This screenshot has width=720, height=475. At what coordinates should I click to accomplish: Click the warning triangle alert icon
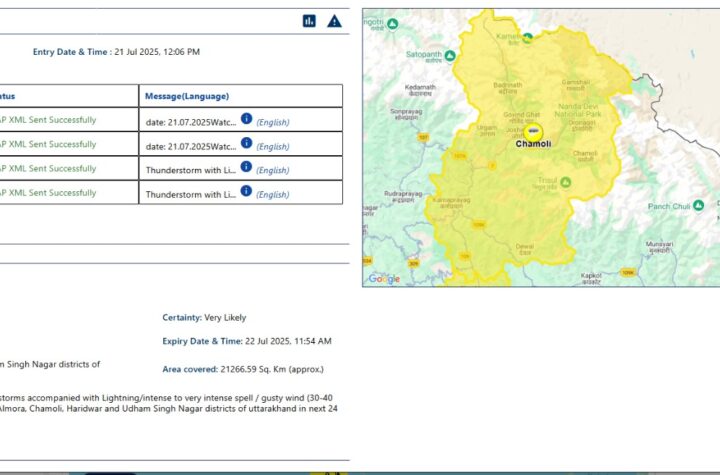pyautogui.click(x=334, y=21)
